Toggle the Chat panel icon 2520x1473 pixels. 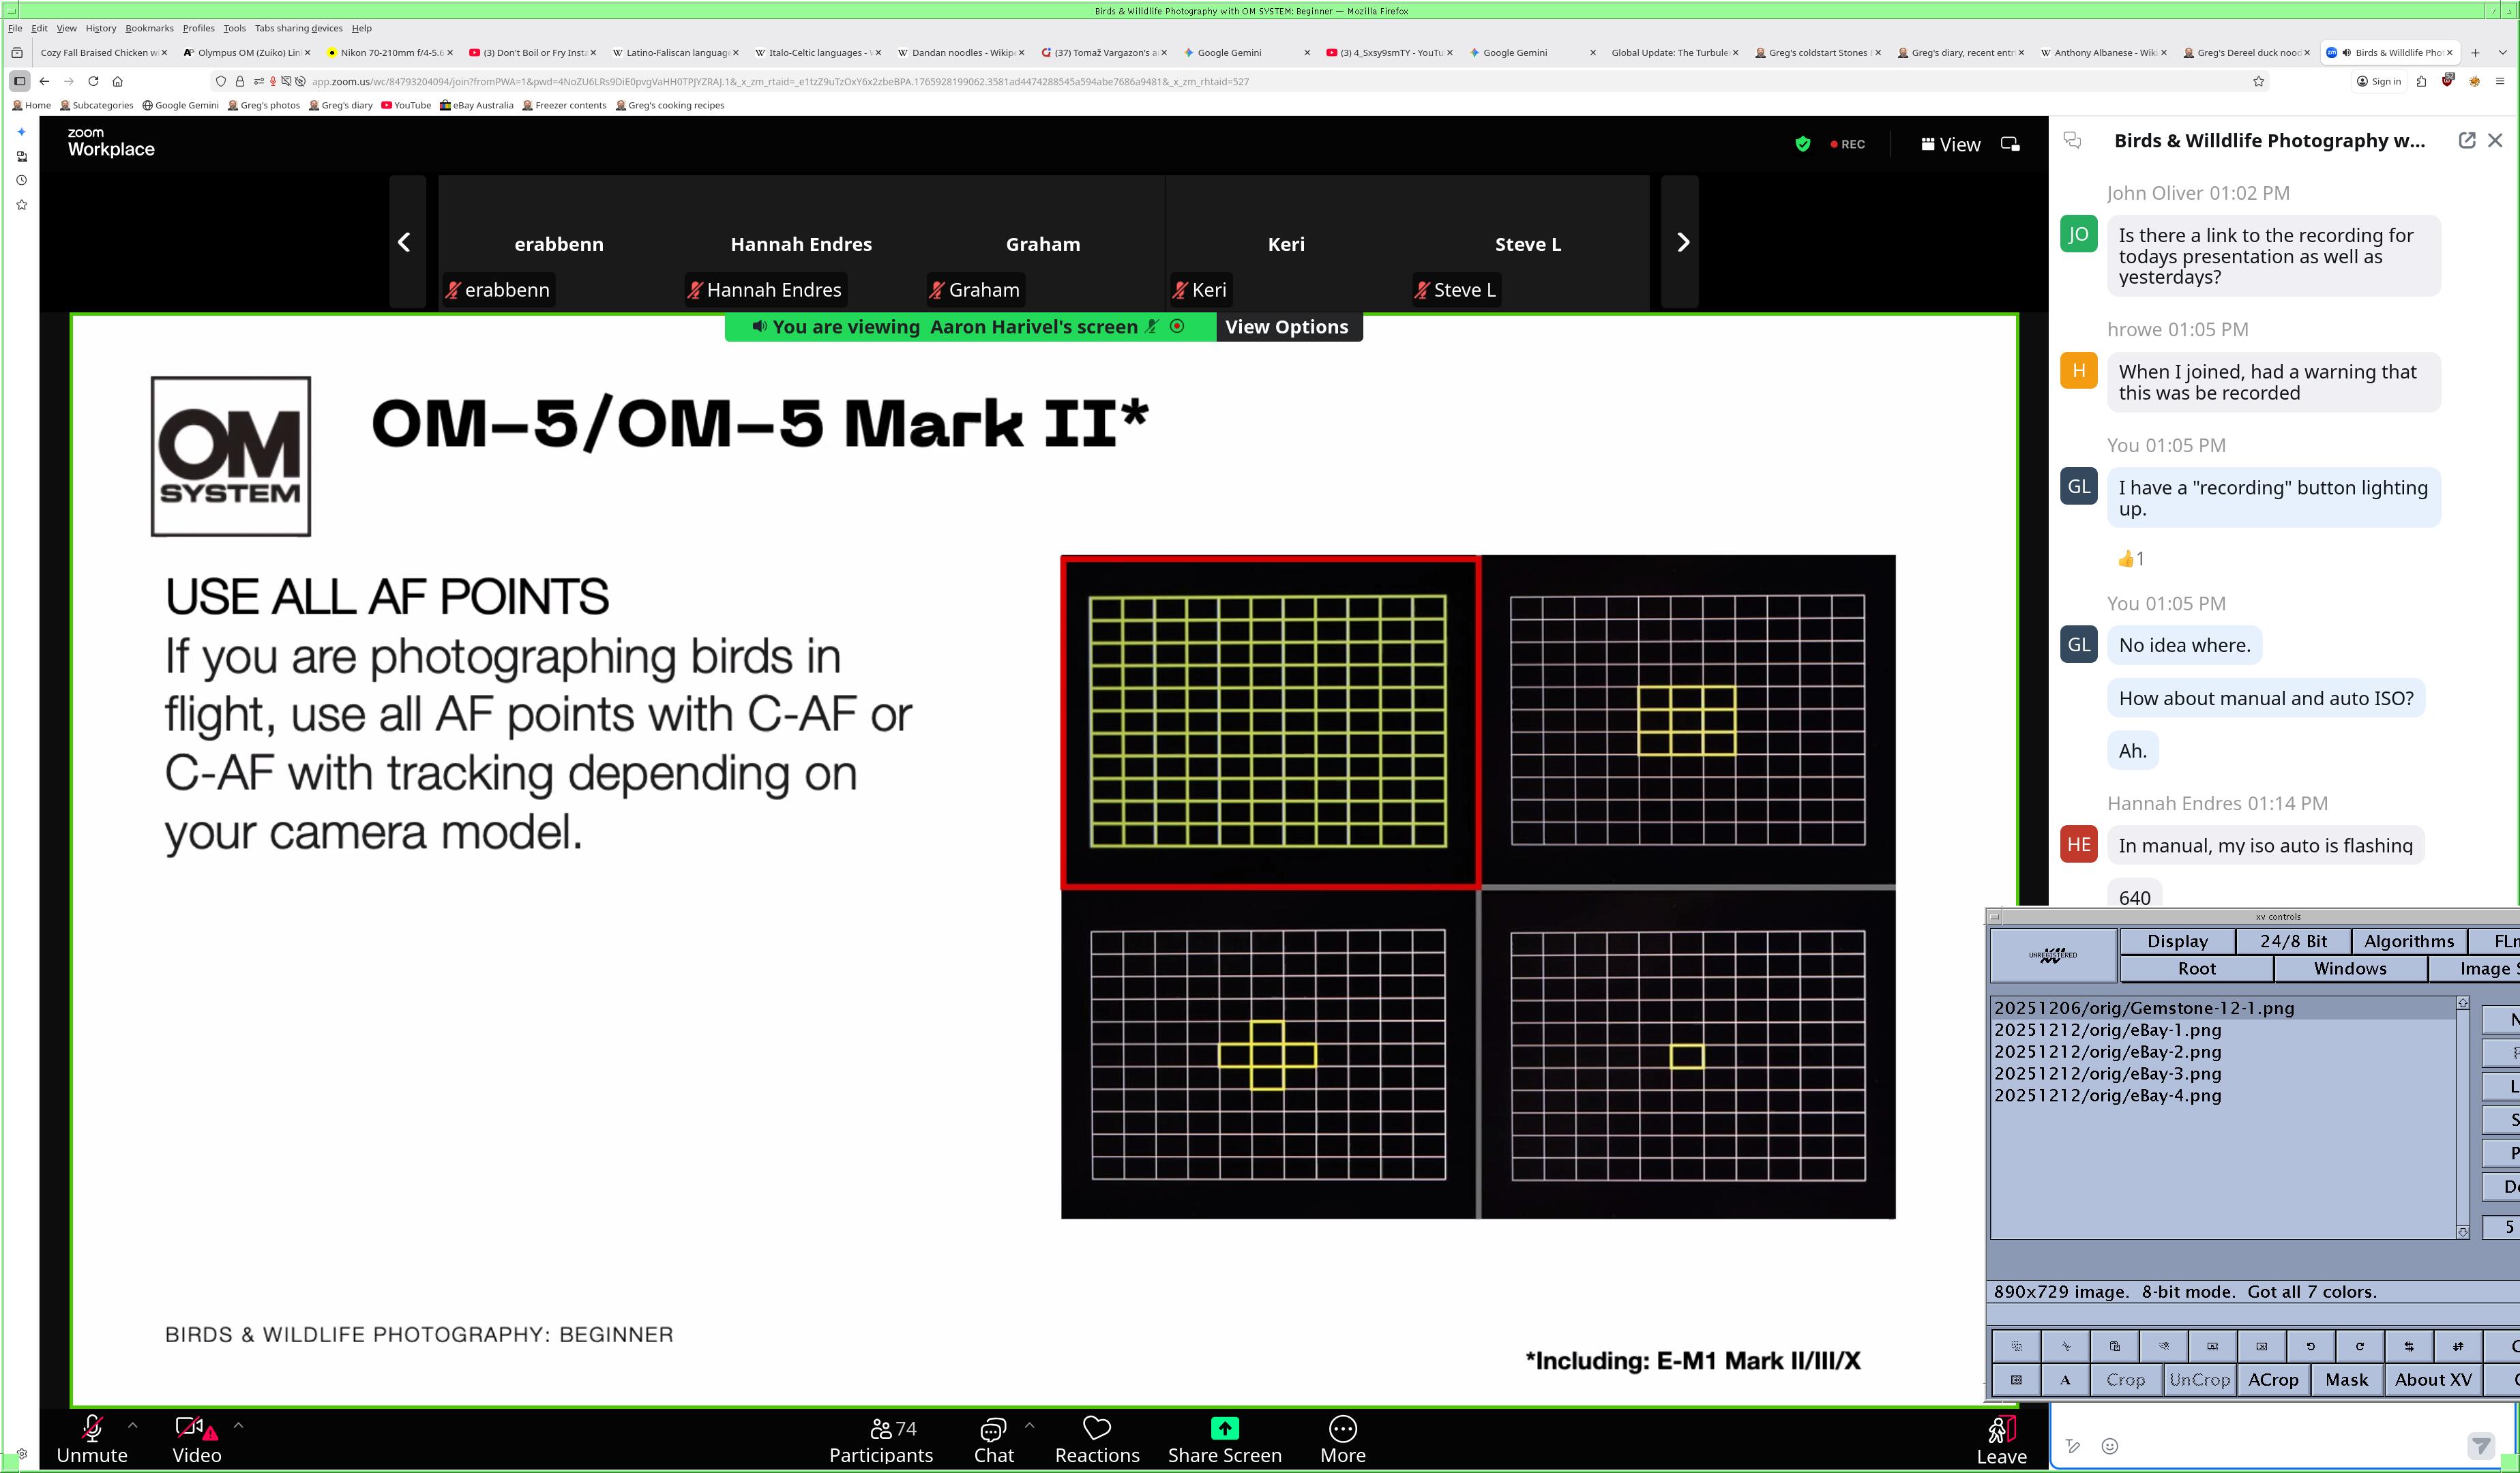click(x=993, y=1429)
